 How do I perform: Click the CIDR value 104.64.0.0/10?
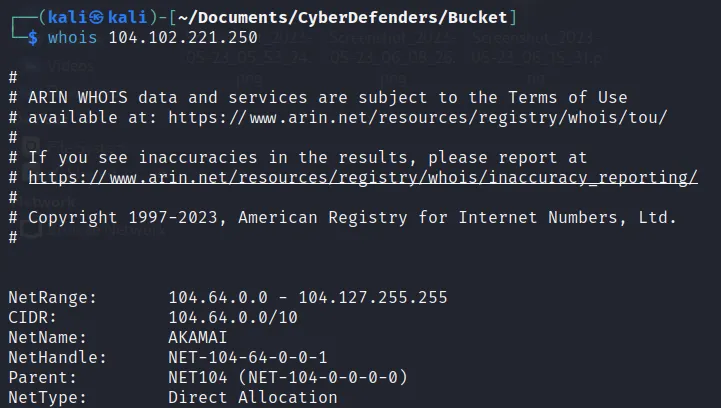pyautogui.click(x=233, y=317)
